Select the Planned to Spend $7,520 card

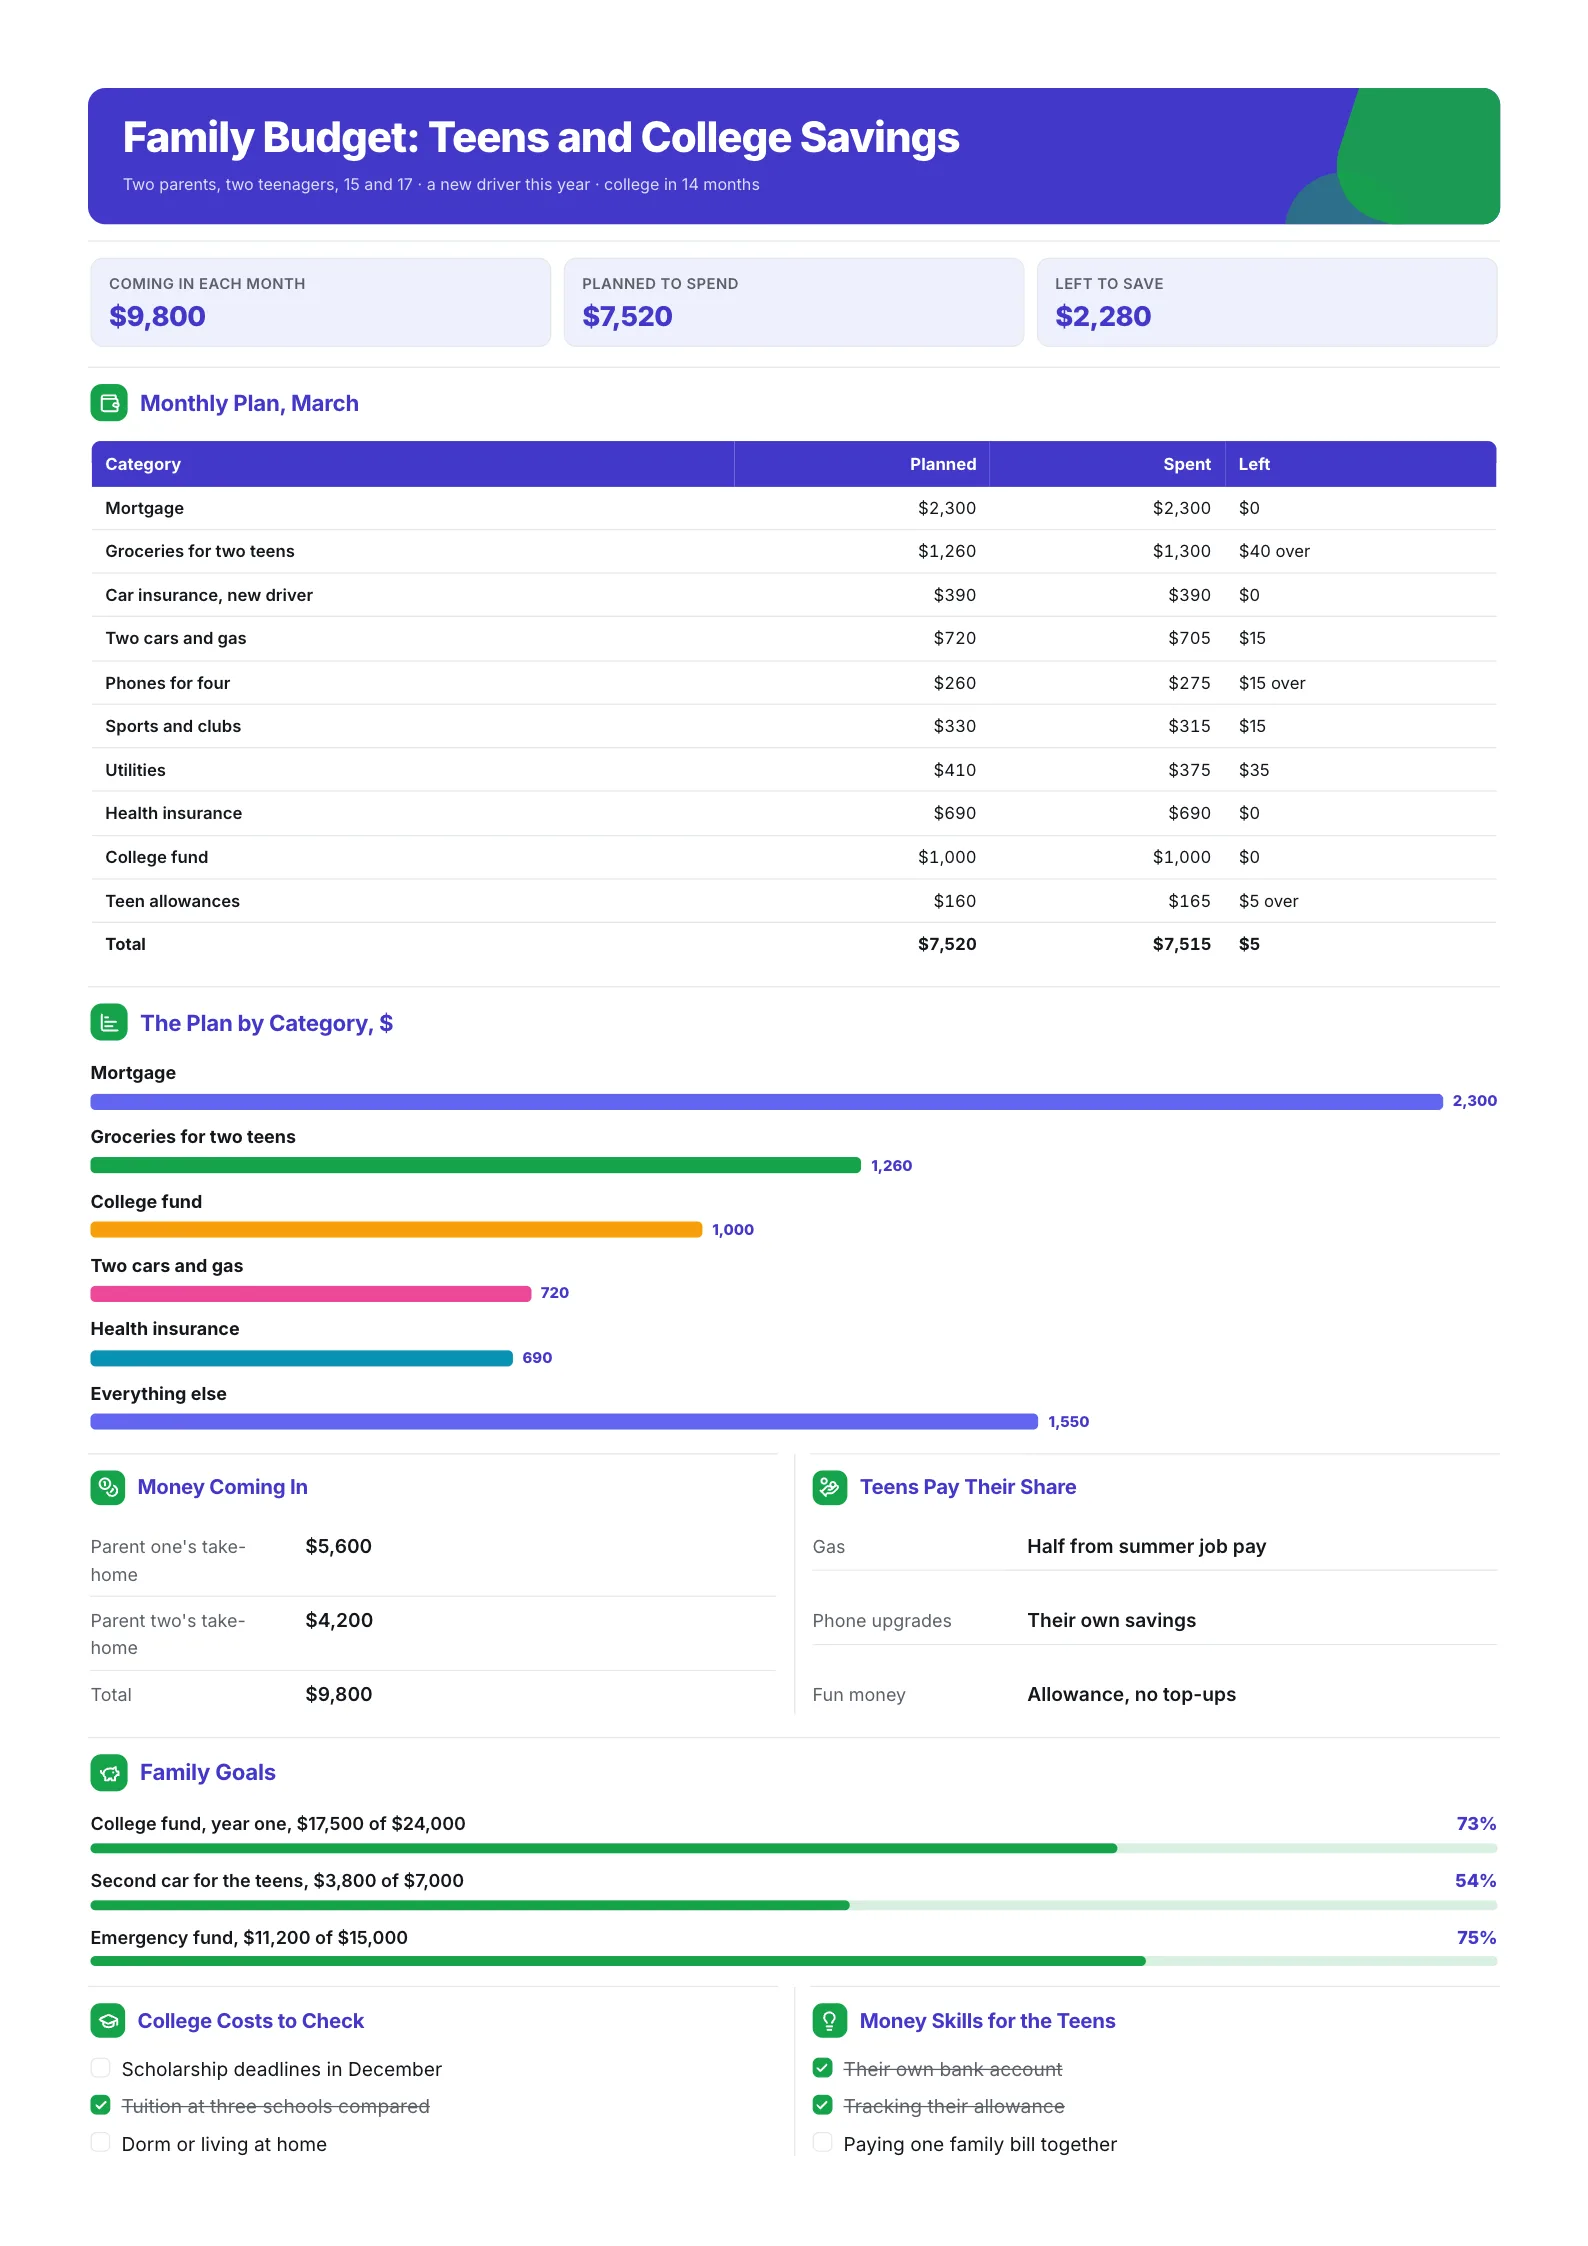(794, 302)
